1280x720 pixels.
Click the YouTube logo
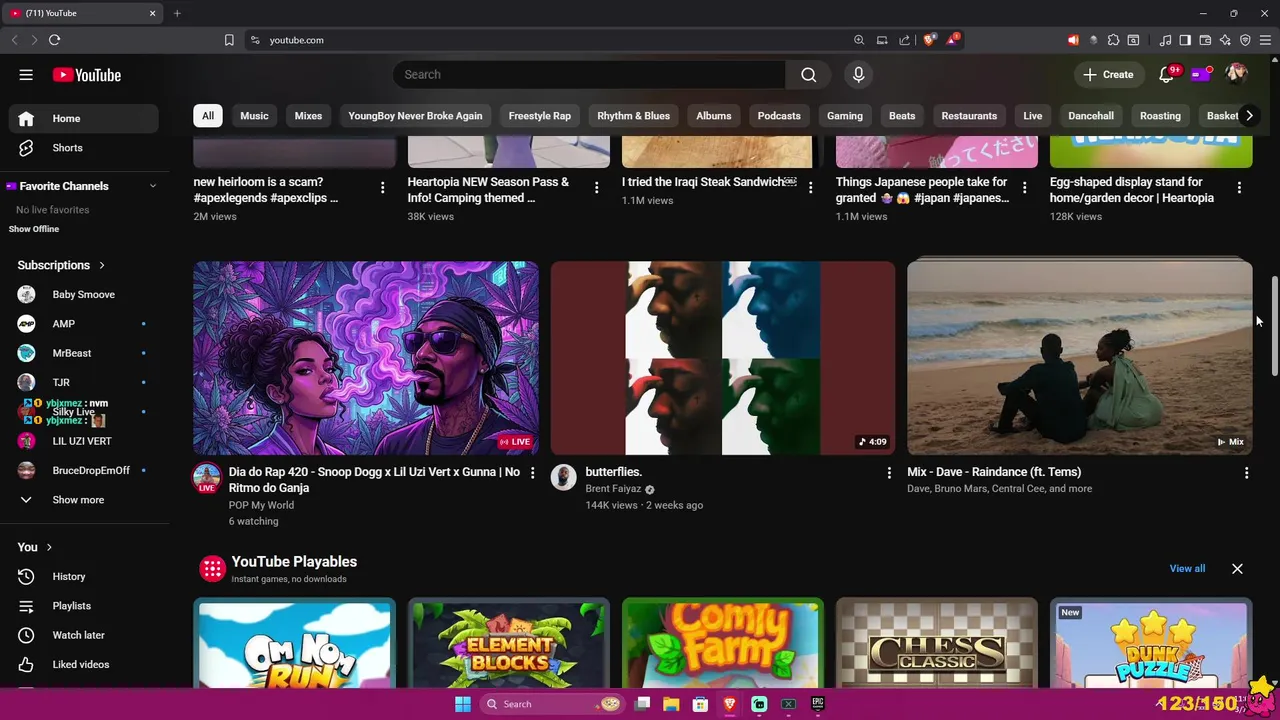pos(87,75)
